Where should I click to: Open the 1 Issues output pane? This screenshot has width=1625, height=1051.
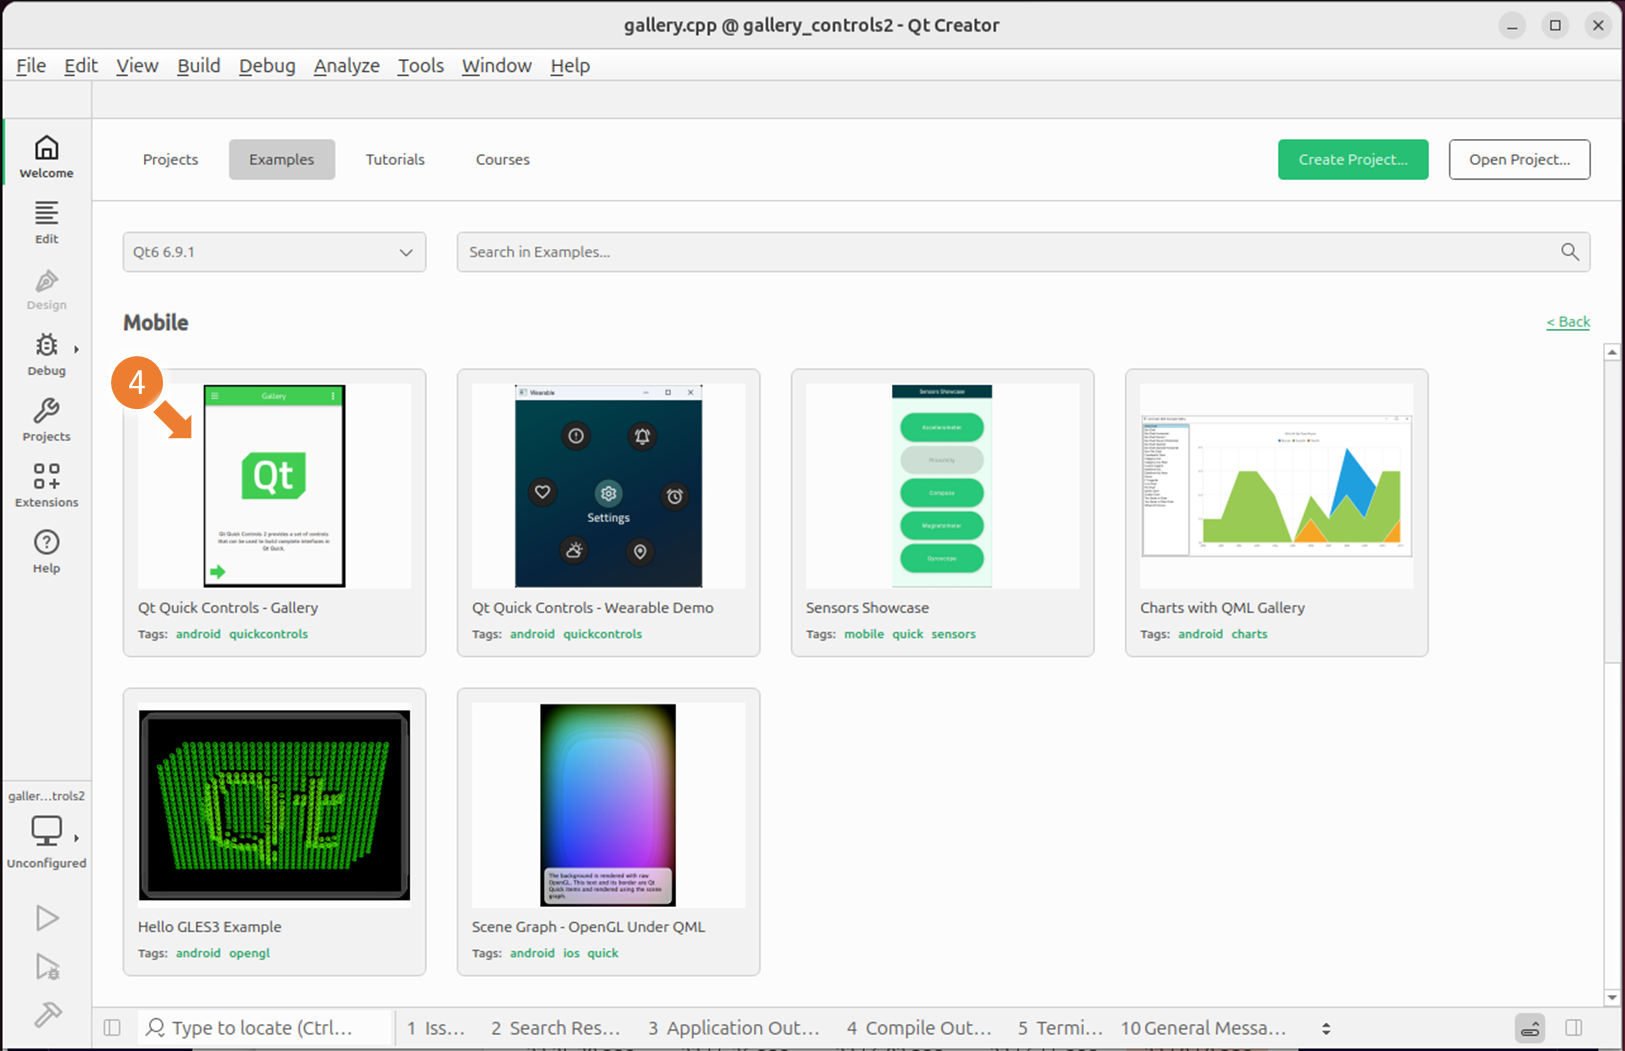(x=436, y=1028)
